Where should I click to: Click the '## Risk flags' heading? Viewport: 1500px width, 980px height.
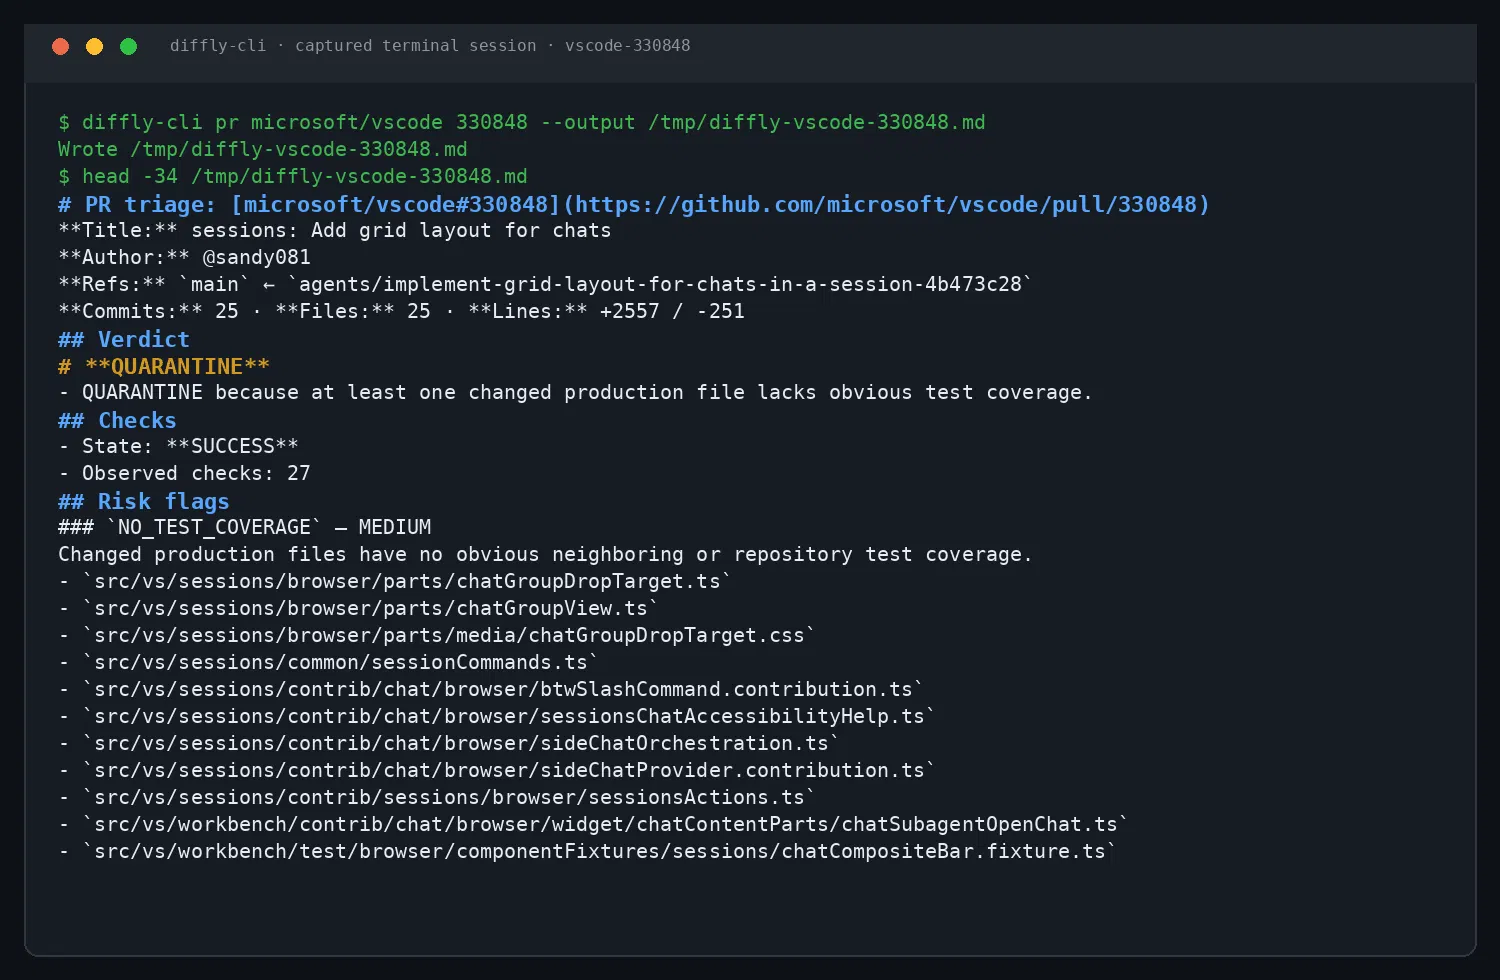(144, 501)
